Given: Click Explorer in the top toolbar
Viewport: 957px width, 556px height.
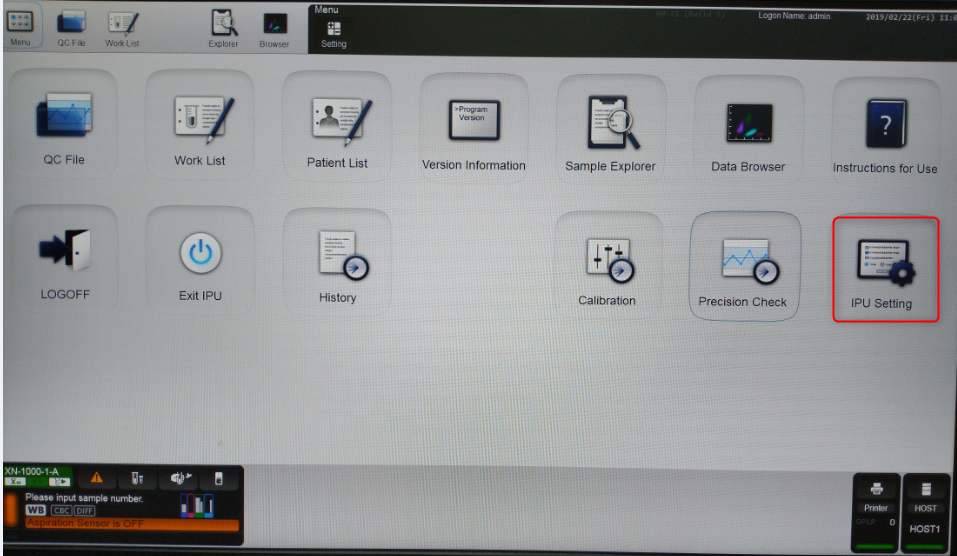Looking at the screenshot, I should point(223,27).
